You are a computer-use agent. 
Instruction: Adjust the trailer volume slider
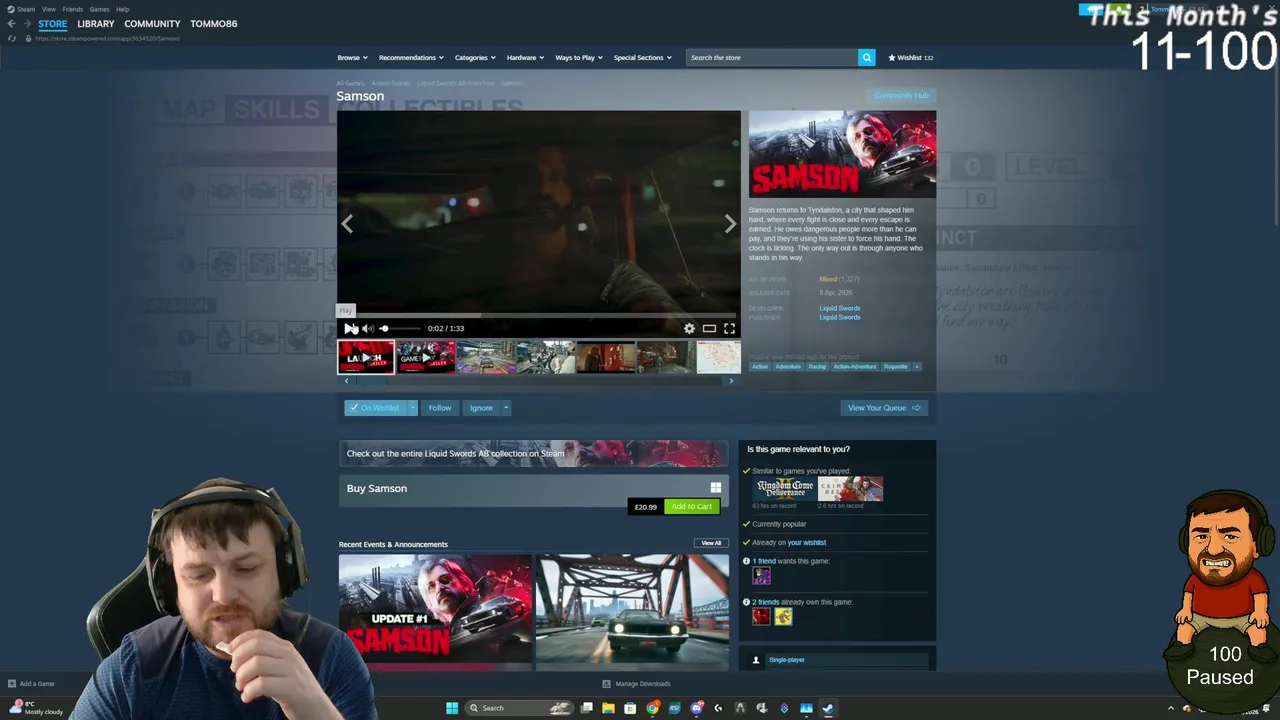point(399,328)
